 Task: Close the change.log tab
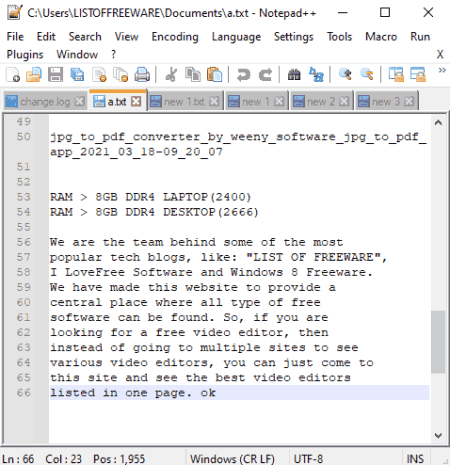click(79, 101)
